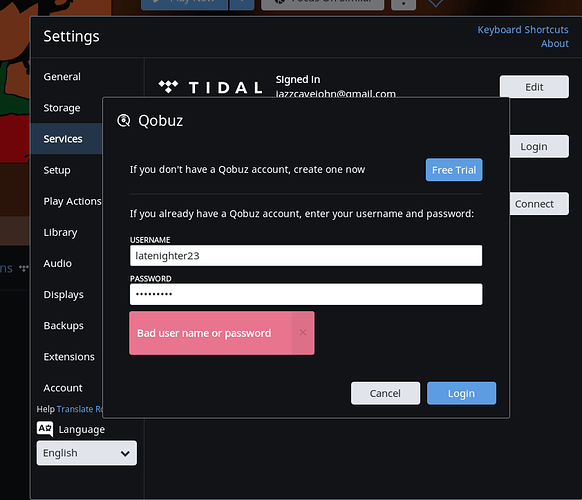Open the Language dropdown set to English
This screenshot has height=500, width=582.
point(86,453)
